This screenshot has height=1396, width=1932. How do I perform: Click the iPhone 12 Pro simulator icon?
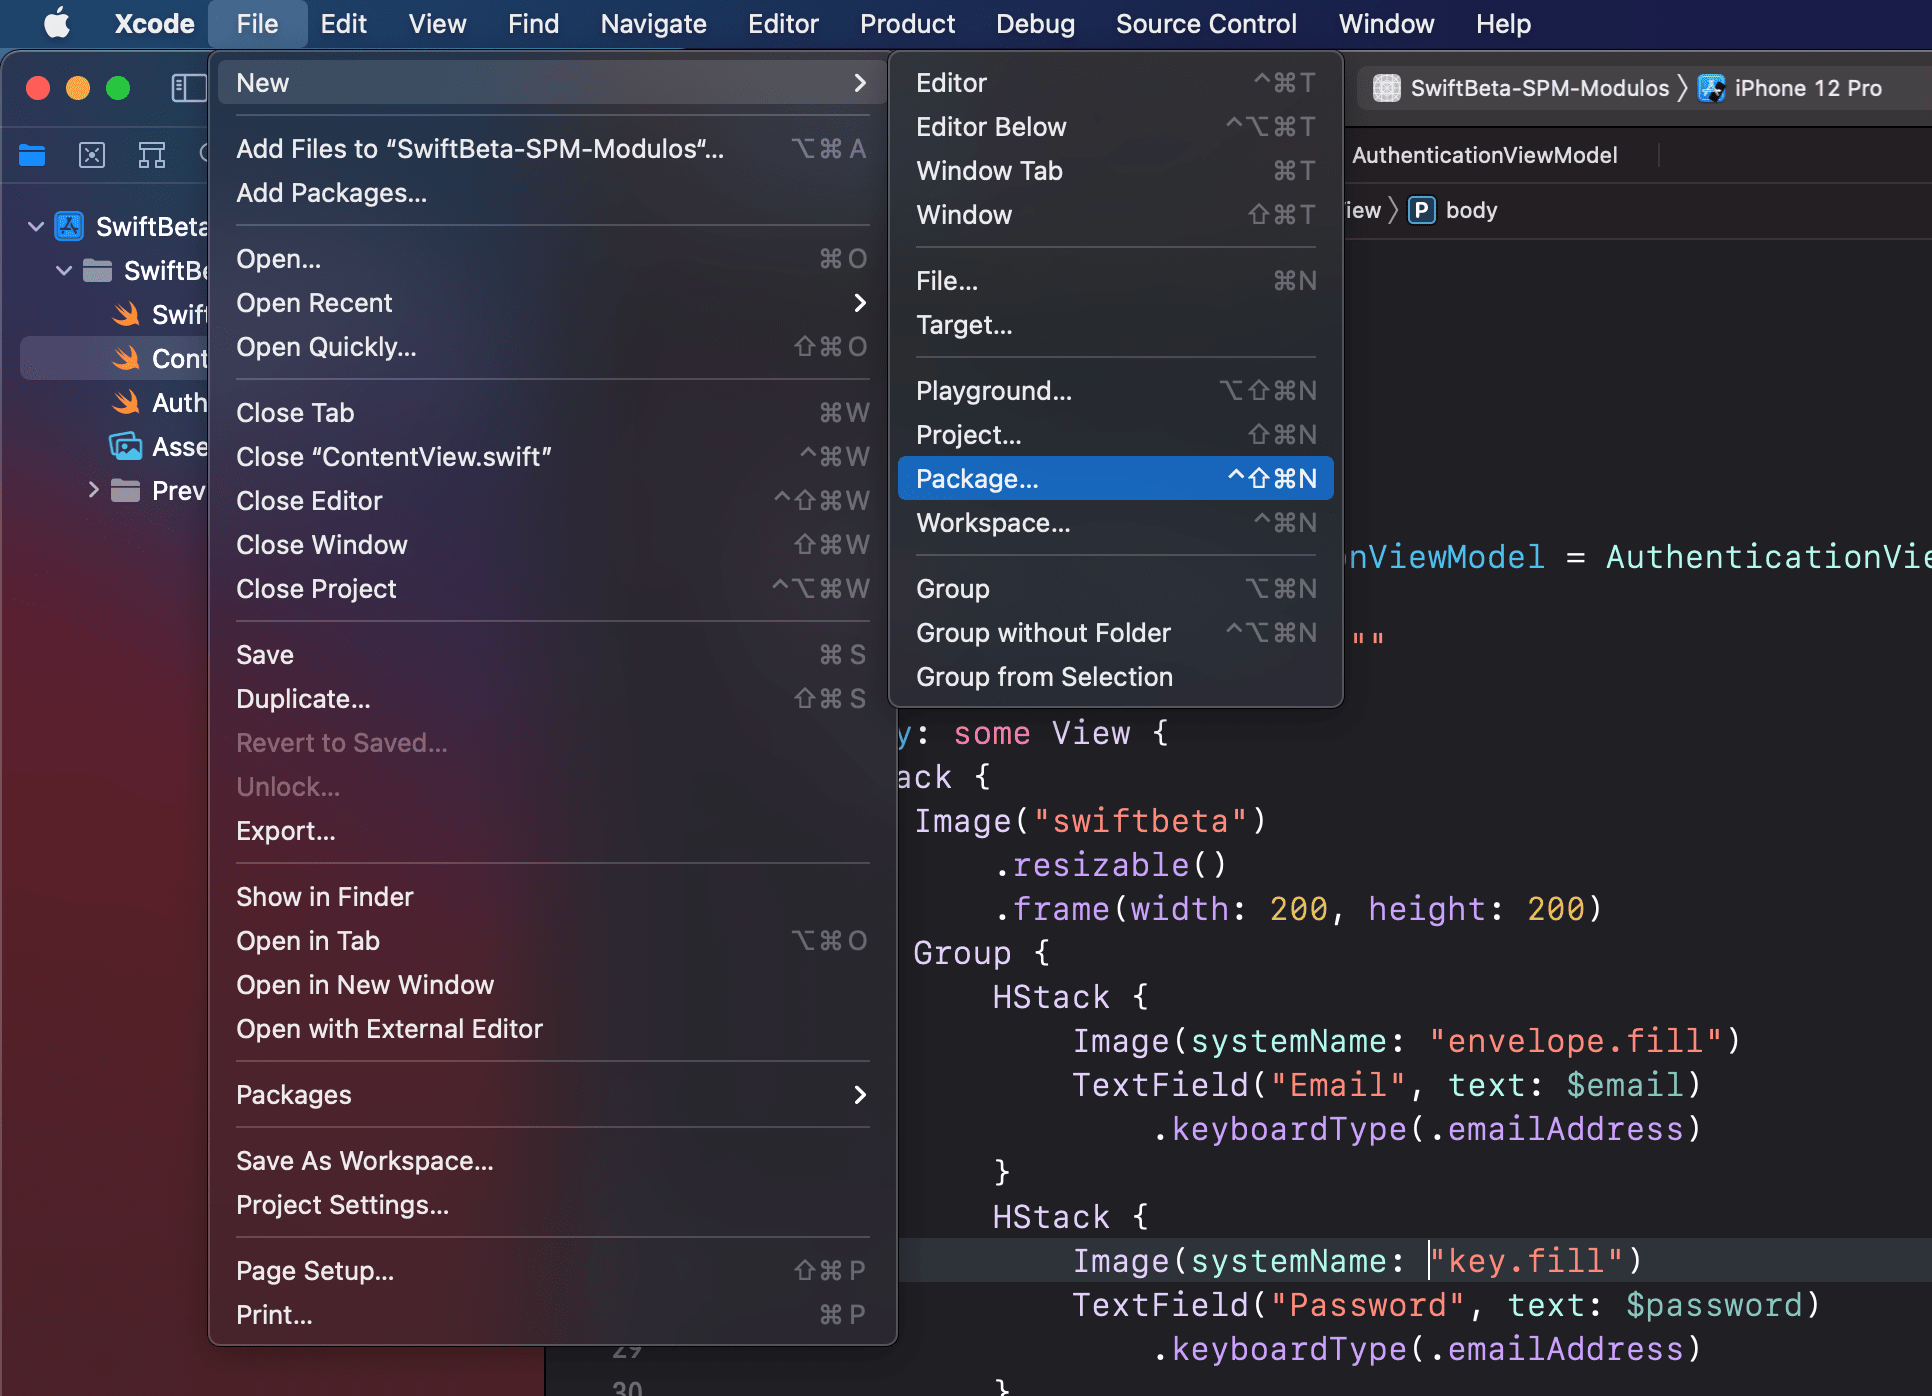(x=1711, y=88)
